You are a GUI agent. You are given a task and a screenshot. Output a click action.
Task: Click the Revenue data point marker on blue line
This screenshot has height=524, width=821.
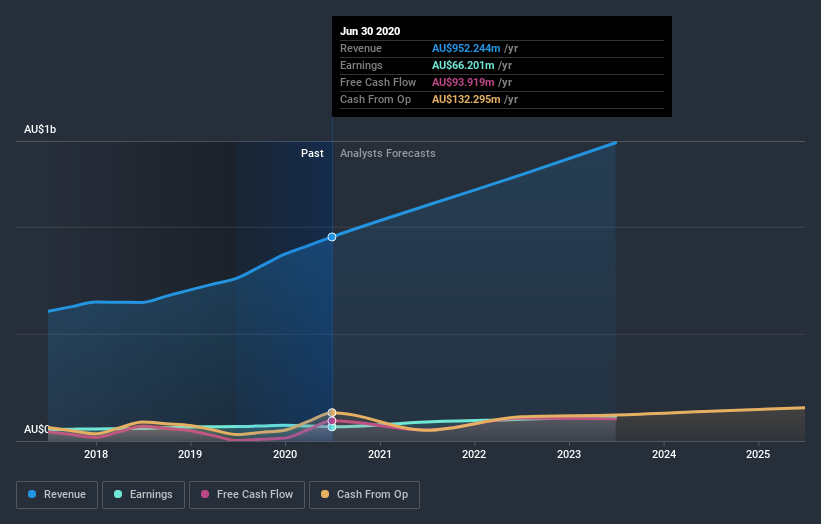(x=332, y=237)
